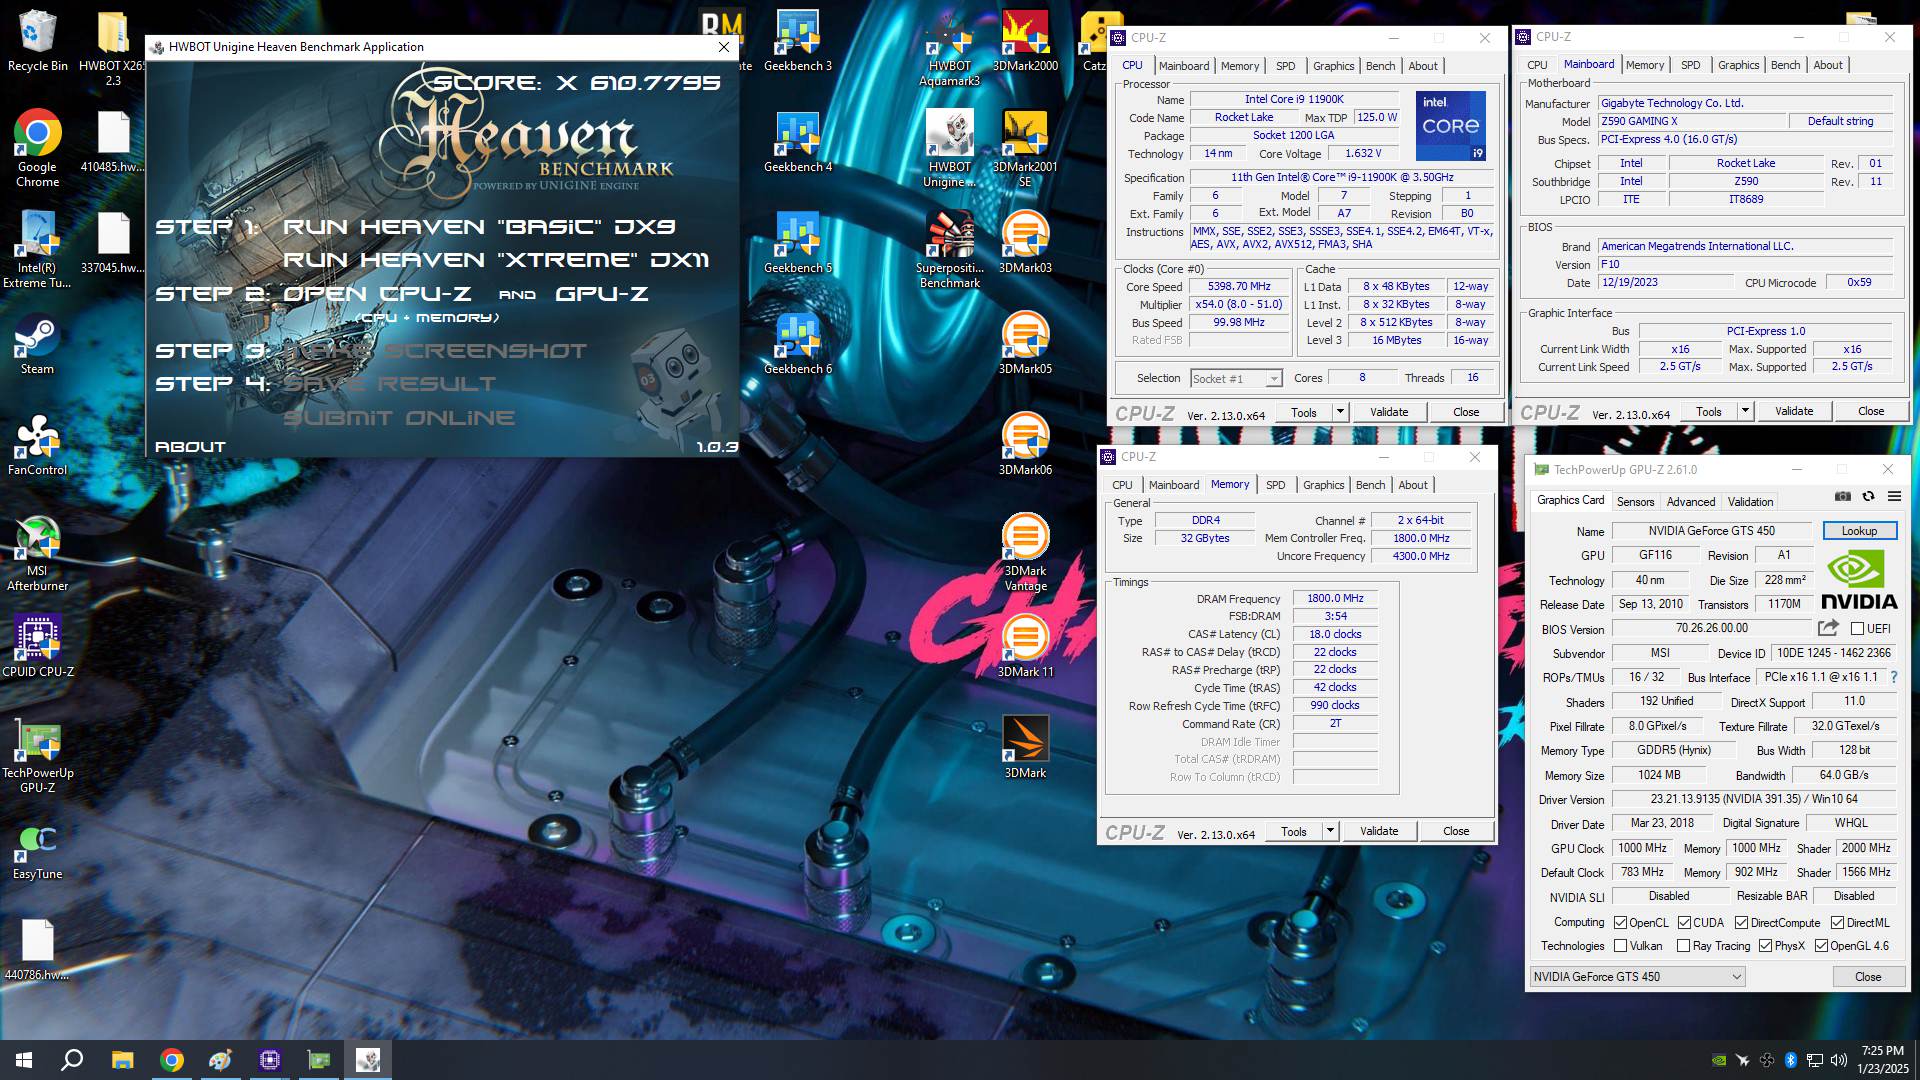Open MSI Afterburner desktop shortcut

coord(37,554)
